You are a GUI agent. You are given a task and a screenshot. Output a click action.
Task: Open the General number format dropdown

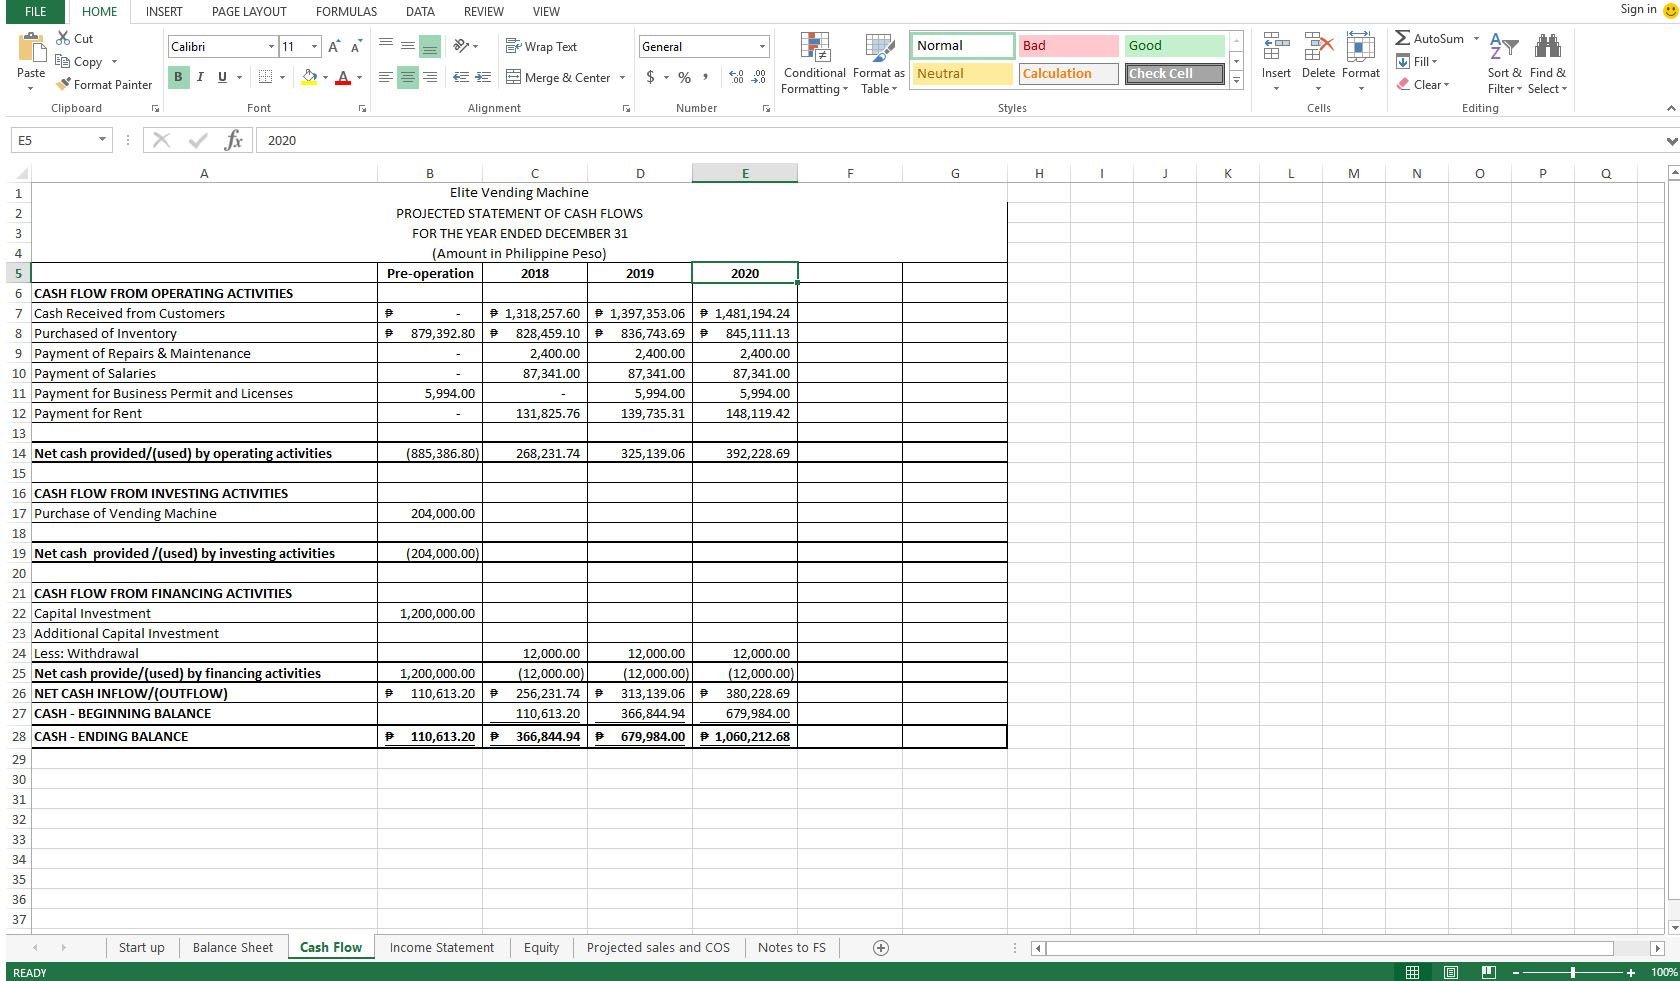762,46
